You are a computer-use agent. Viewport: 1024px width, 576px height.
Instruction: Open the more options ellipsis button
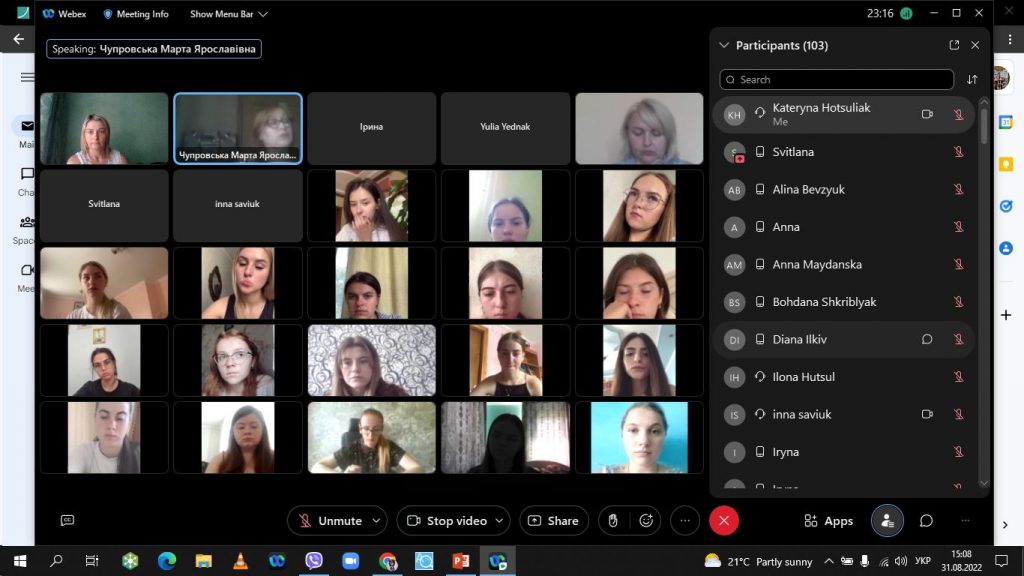tap(684, 521)
